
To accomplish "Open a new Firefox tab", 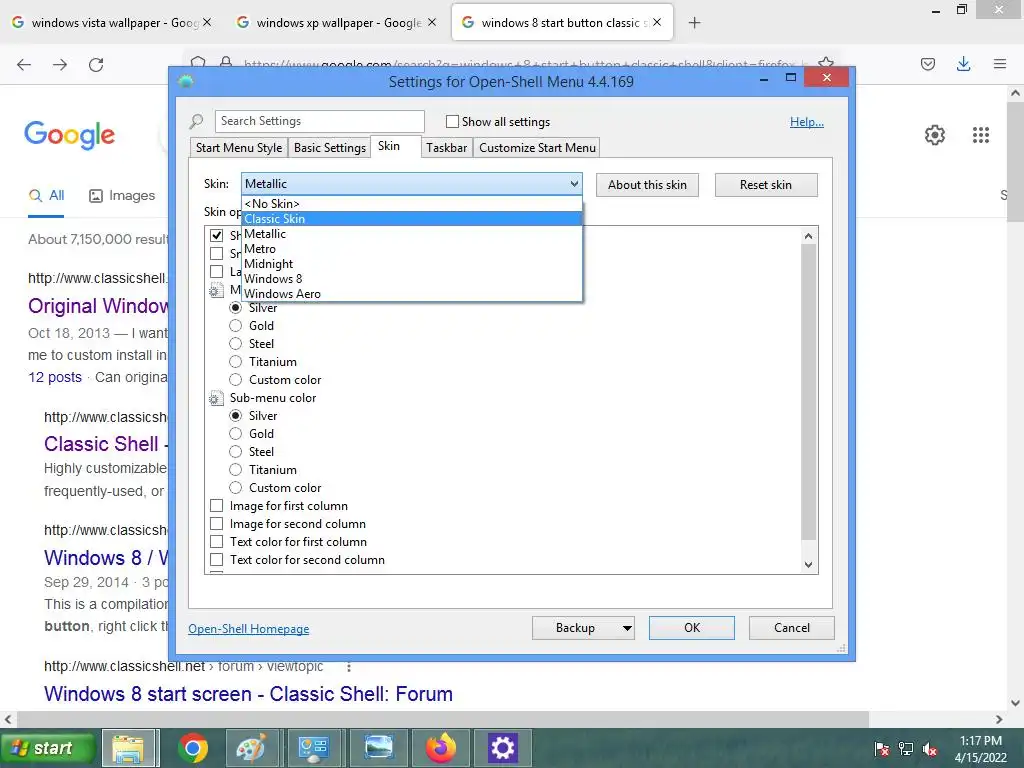I will (694, 23).
